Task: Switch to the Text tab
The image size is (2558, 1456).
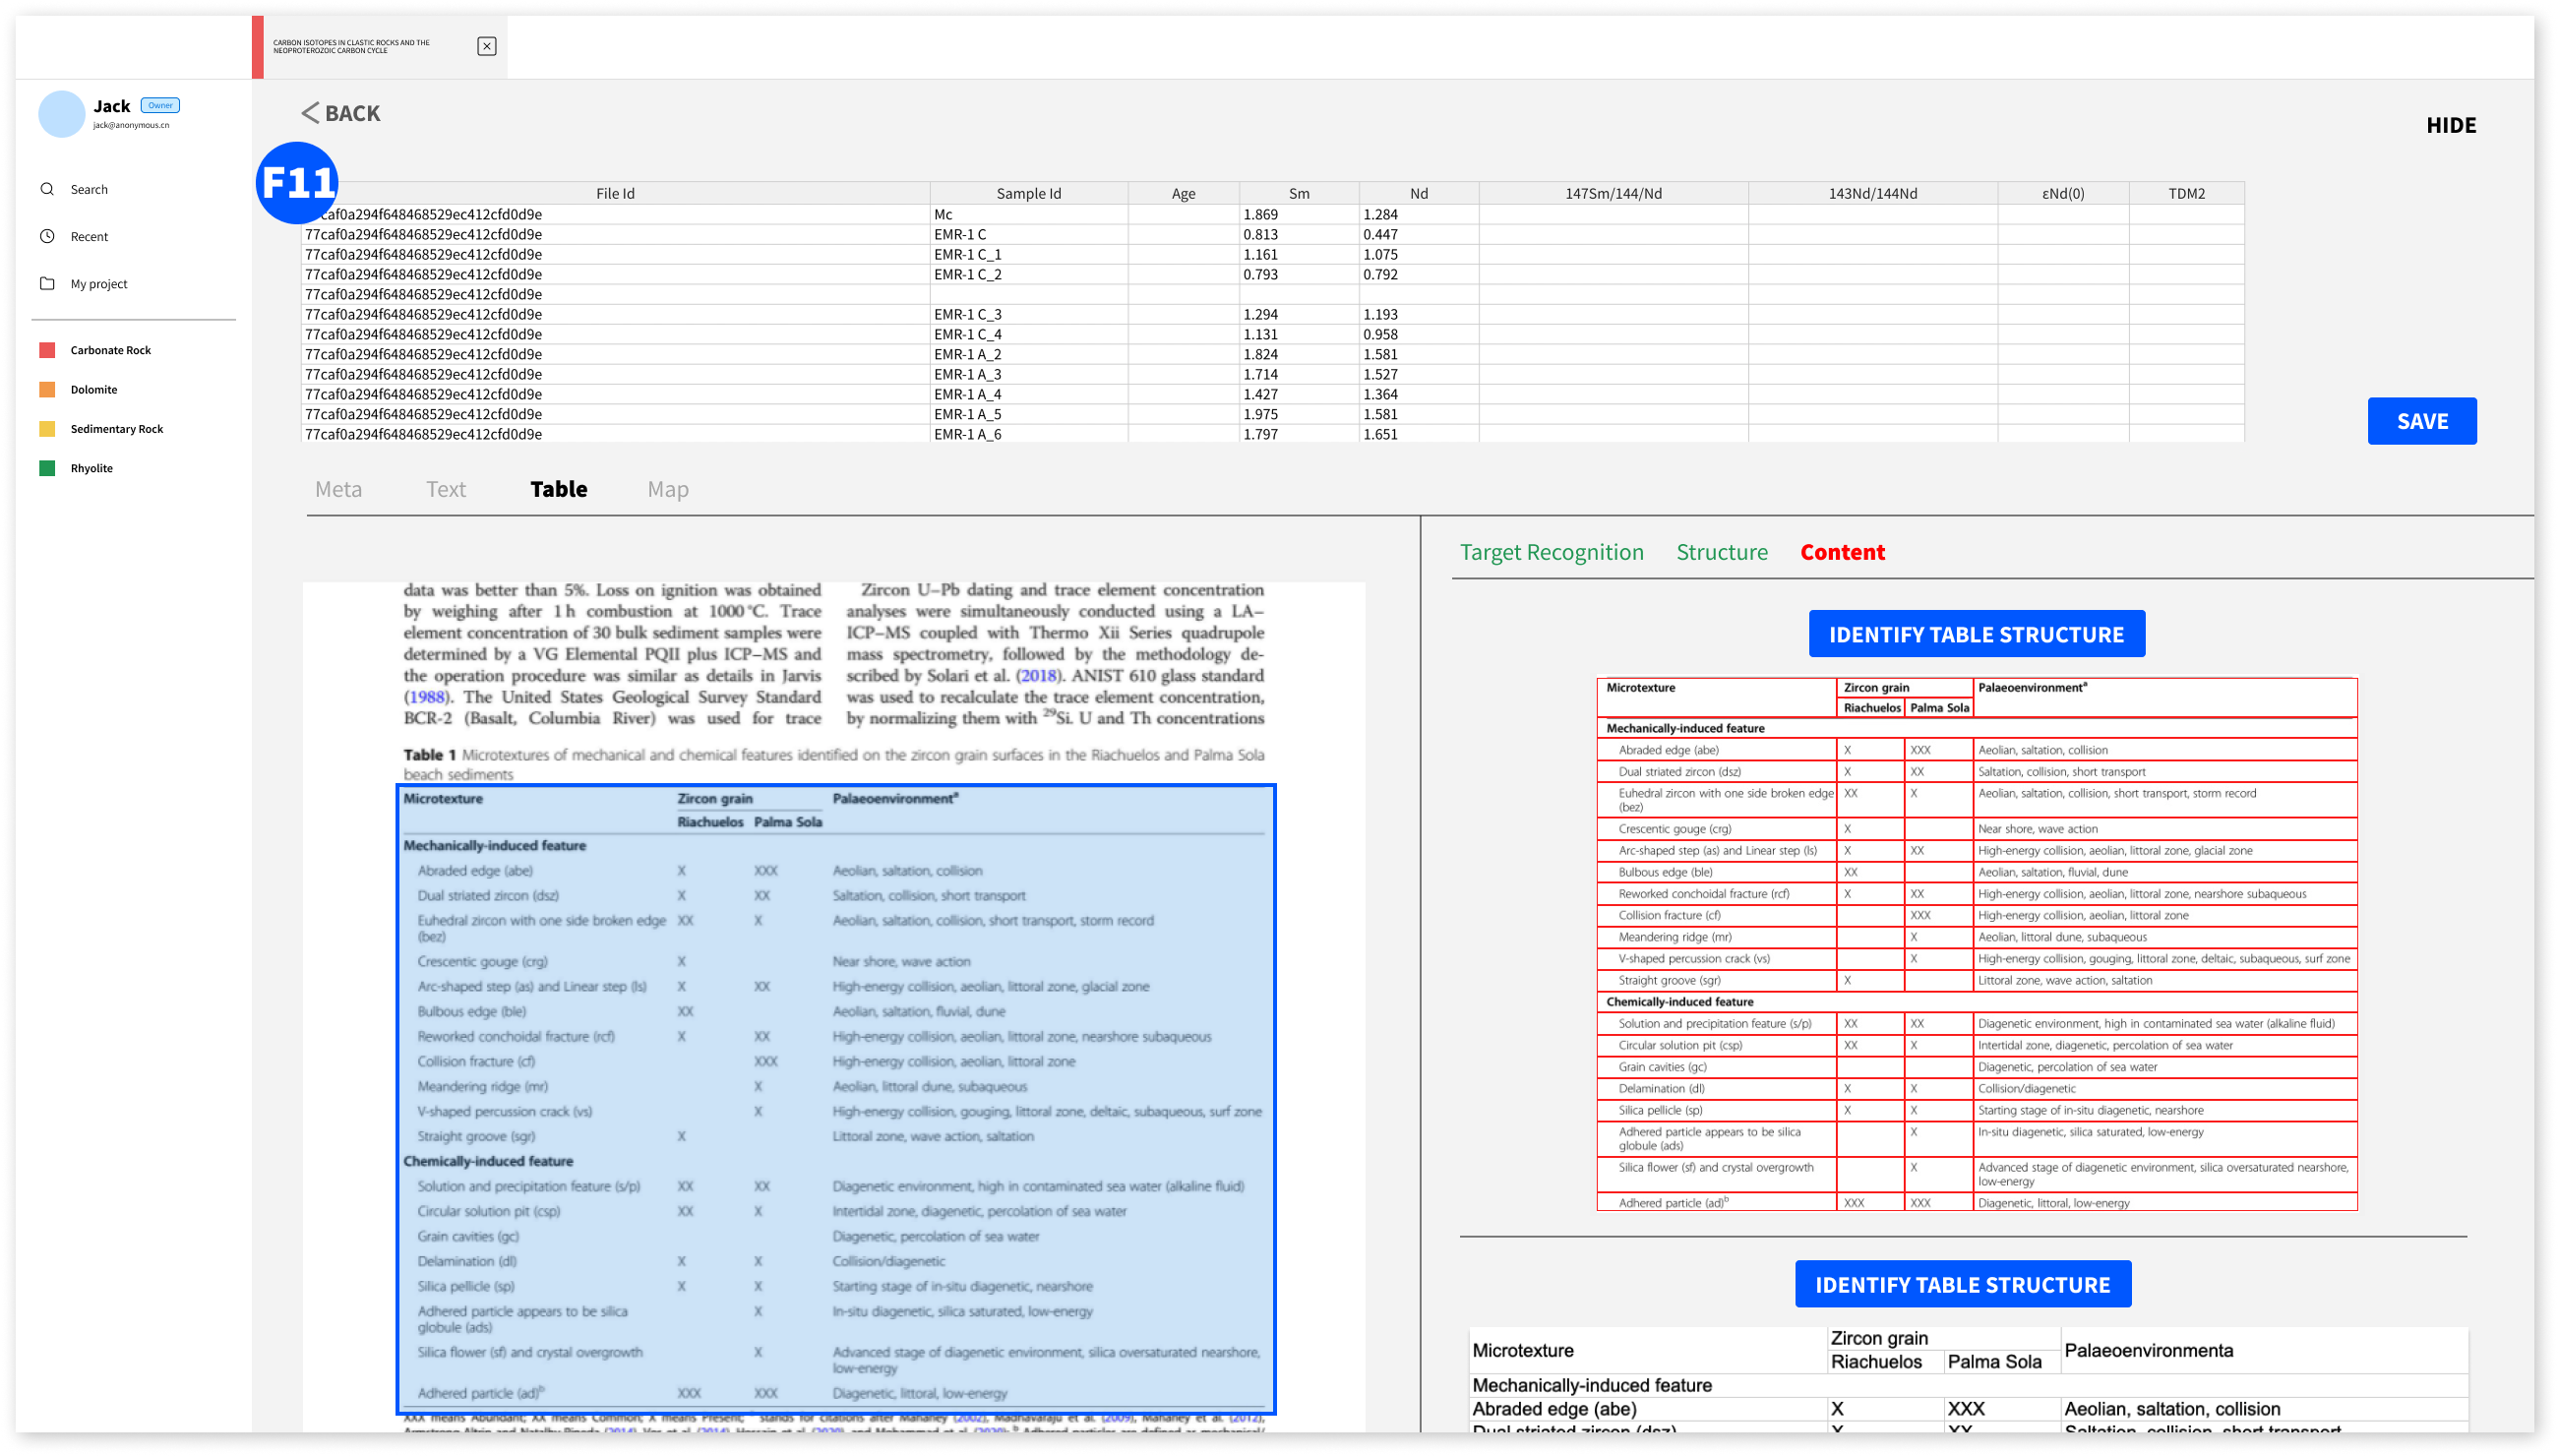Action: coord(446,489)
